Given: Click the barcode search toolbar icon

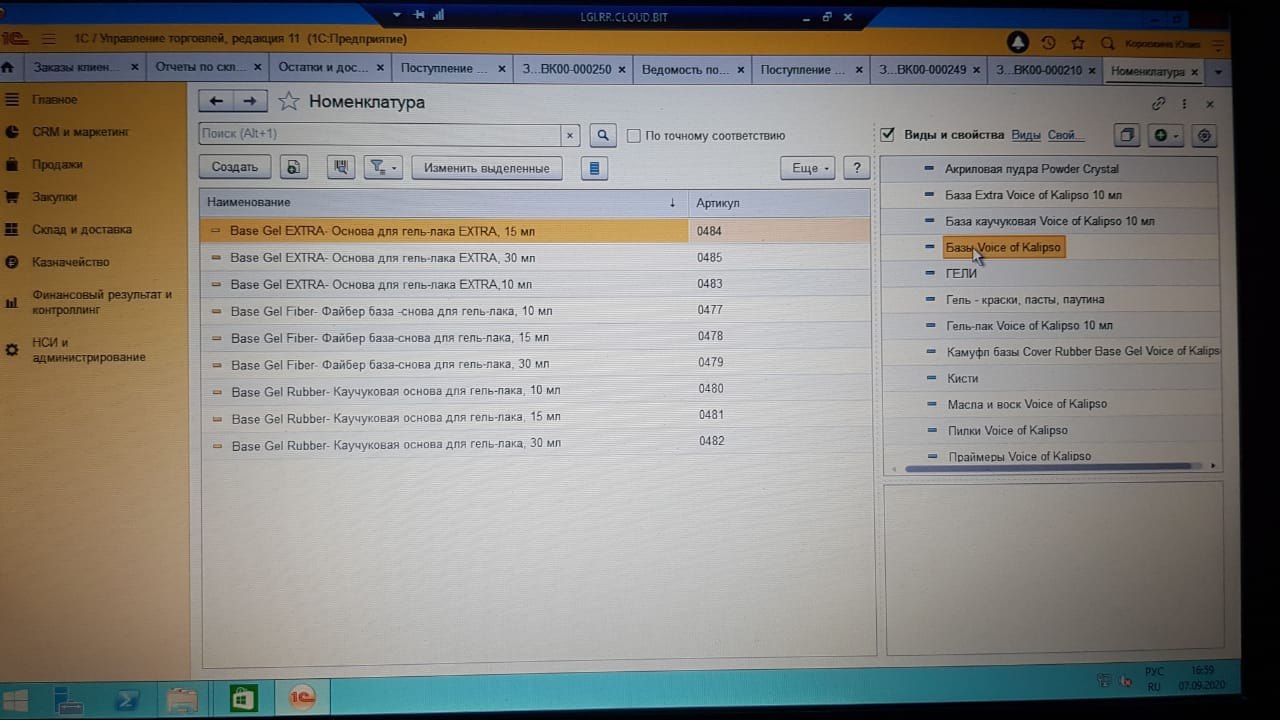Looking at the screenshot, I should tap(341, 168).
